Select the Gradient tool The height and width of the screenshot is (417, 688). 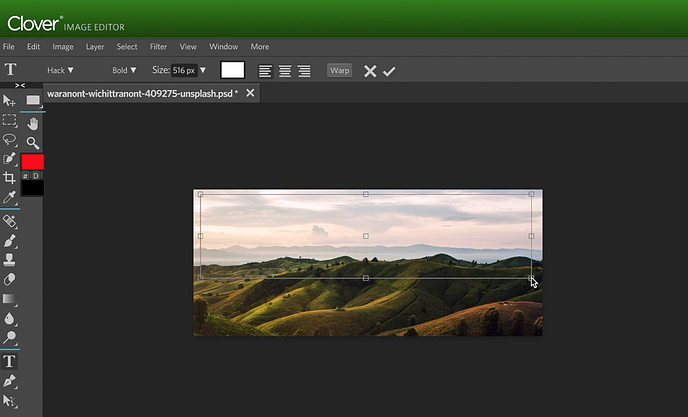click(9, 299)
